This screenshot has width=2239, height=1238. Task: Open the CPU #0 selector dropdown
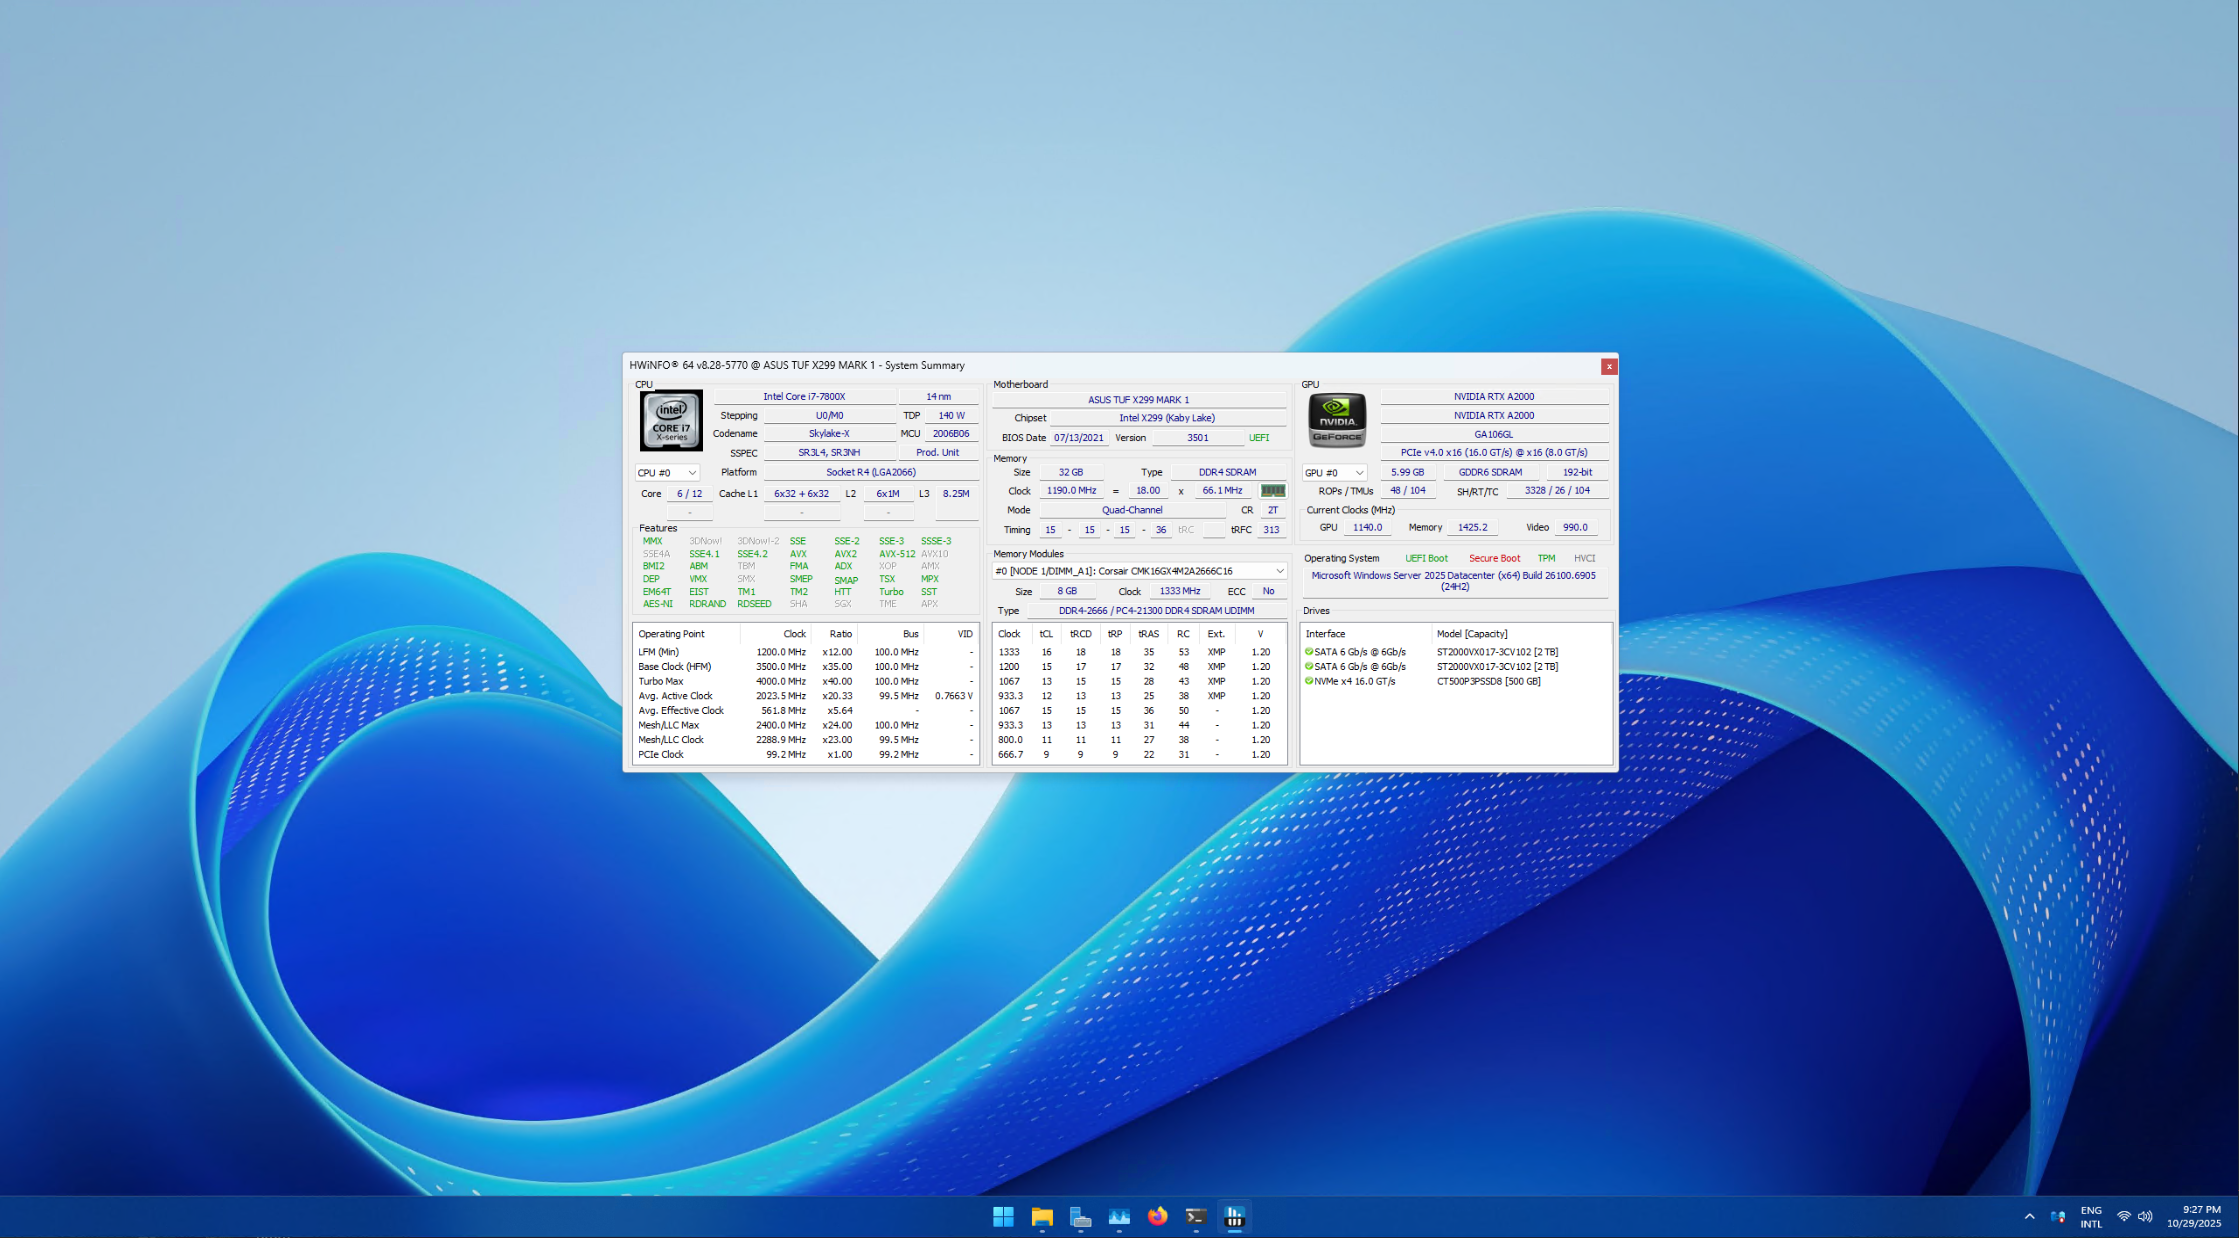pos(667,473)
